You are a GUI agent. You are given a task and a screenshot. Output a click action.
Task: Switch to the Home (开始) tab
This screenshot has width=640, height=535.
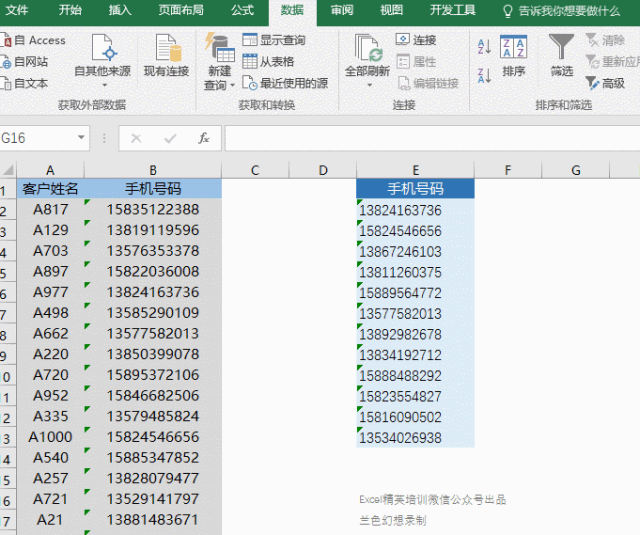(70, 10)
